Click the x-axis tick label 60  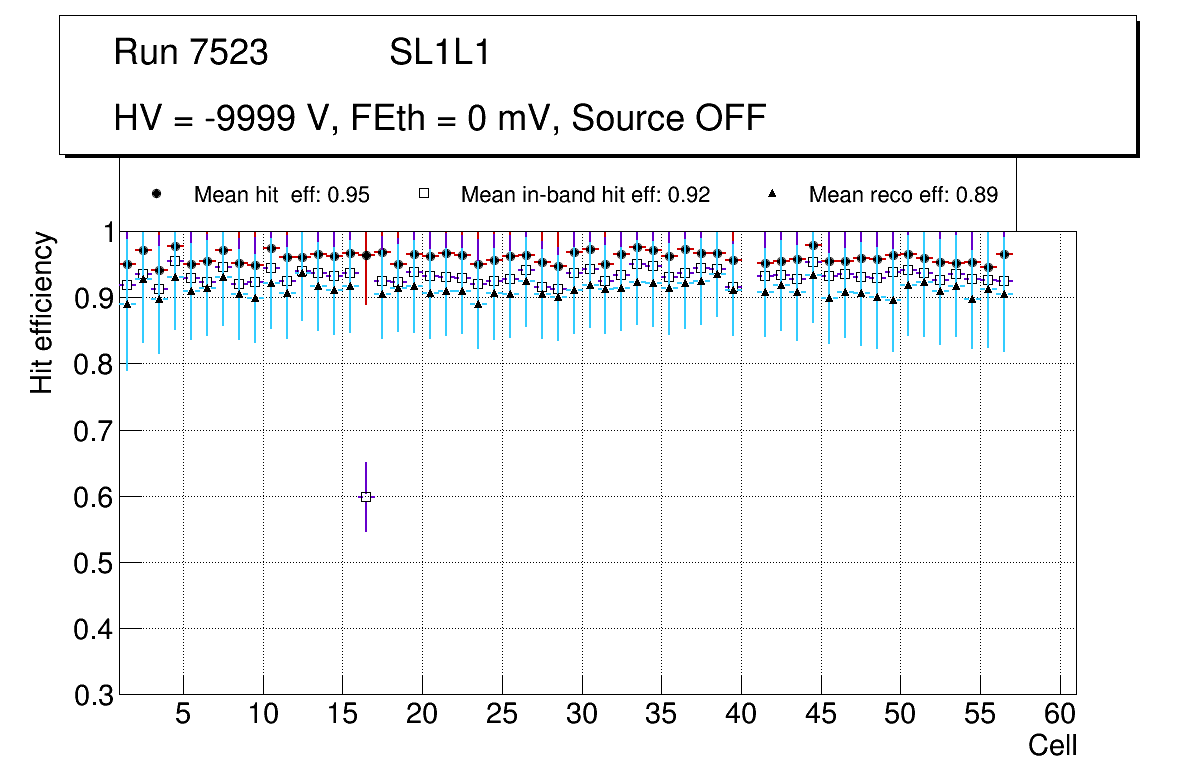(x=1060, y=716)
